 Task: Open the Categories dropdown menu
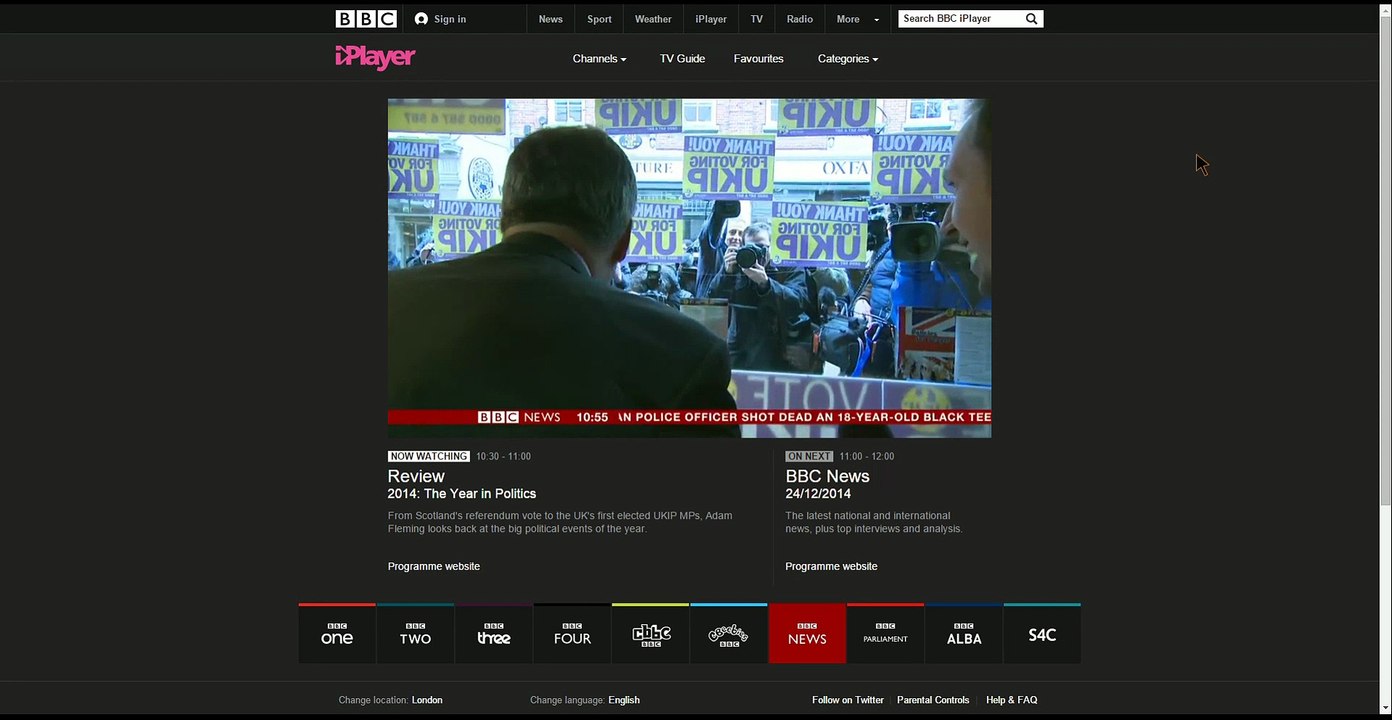[x=848, y=59]
